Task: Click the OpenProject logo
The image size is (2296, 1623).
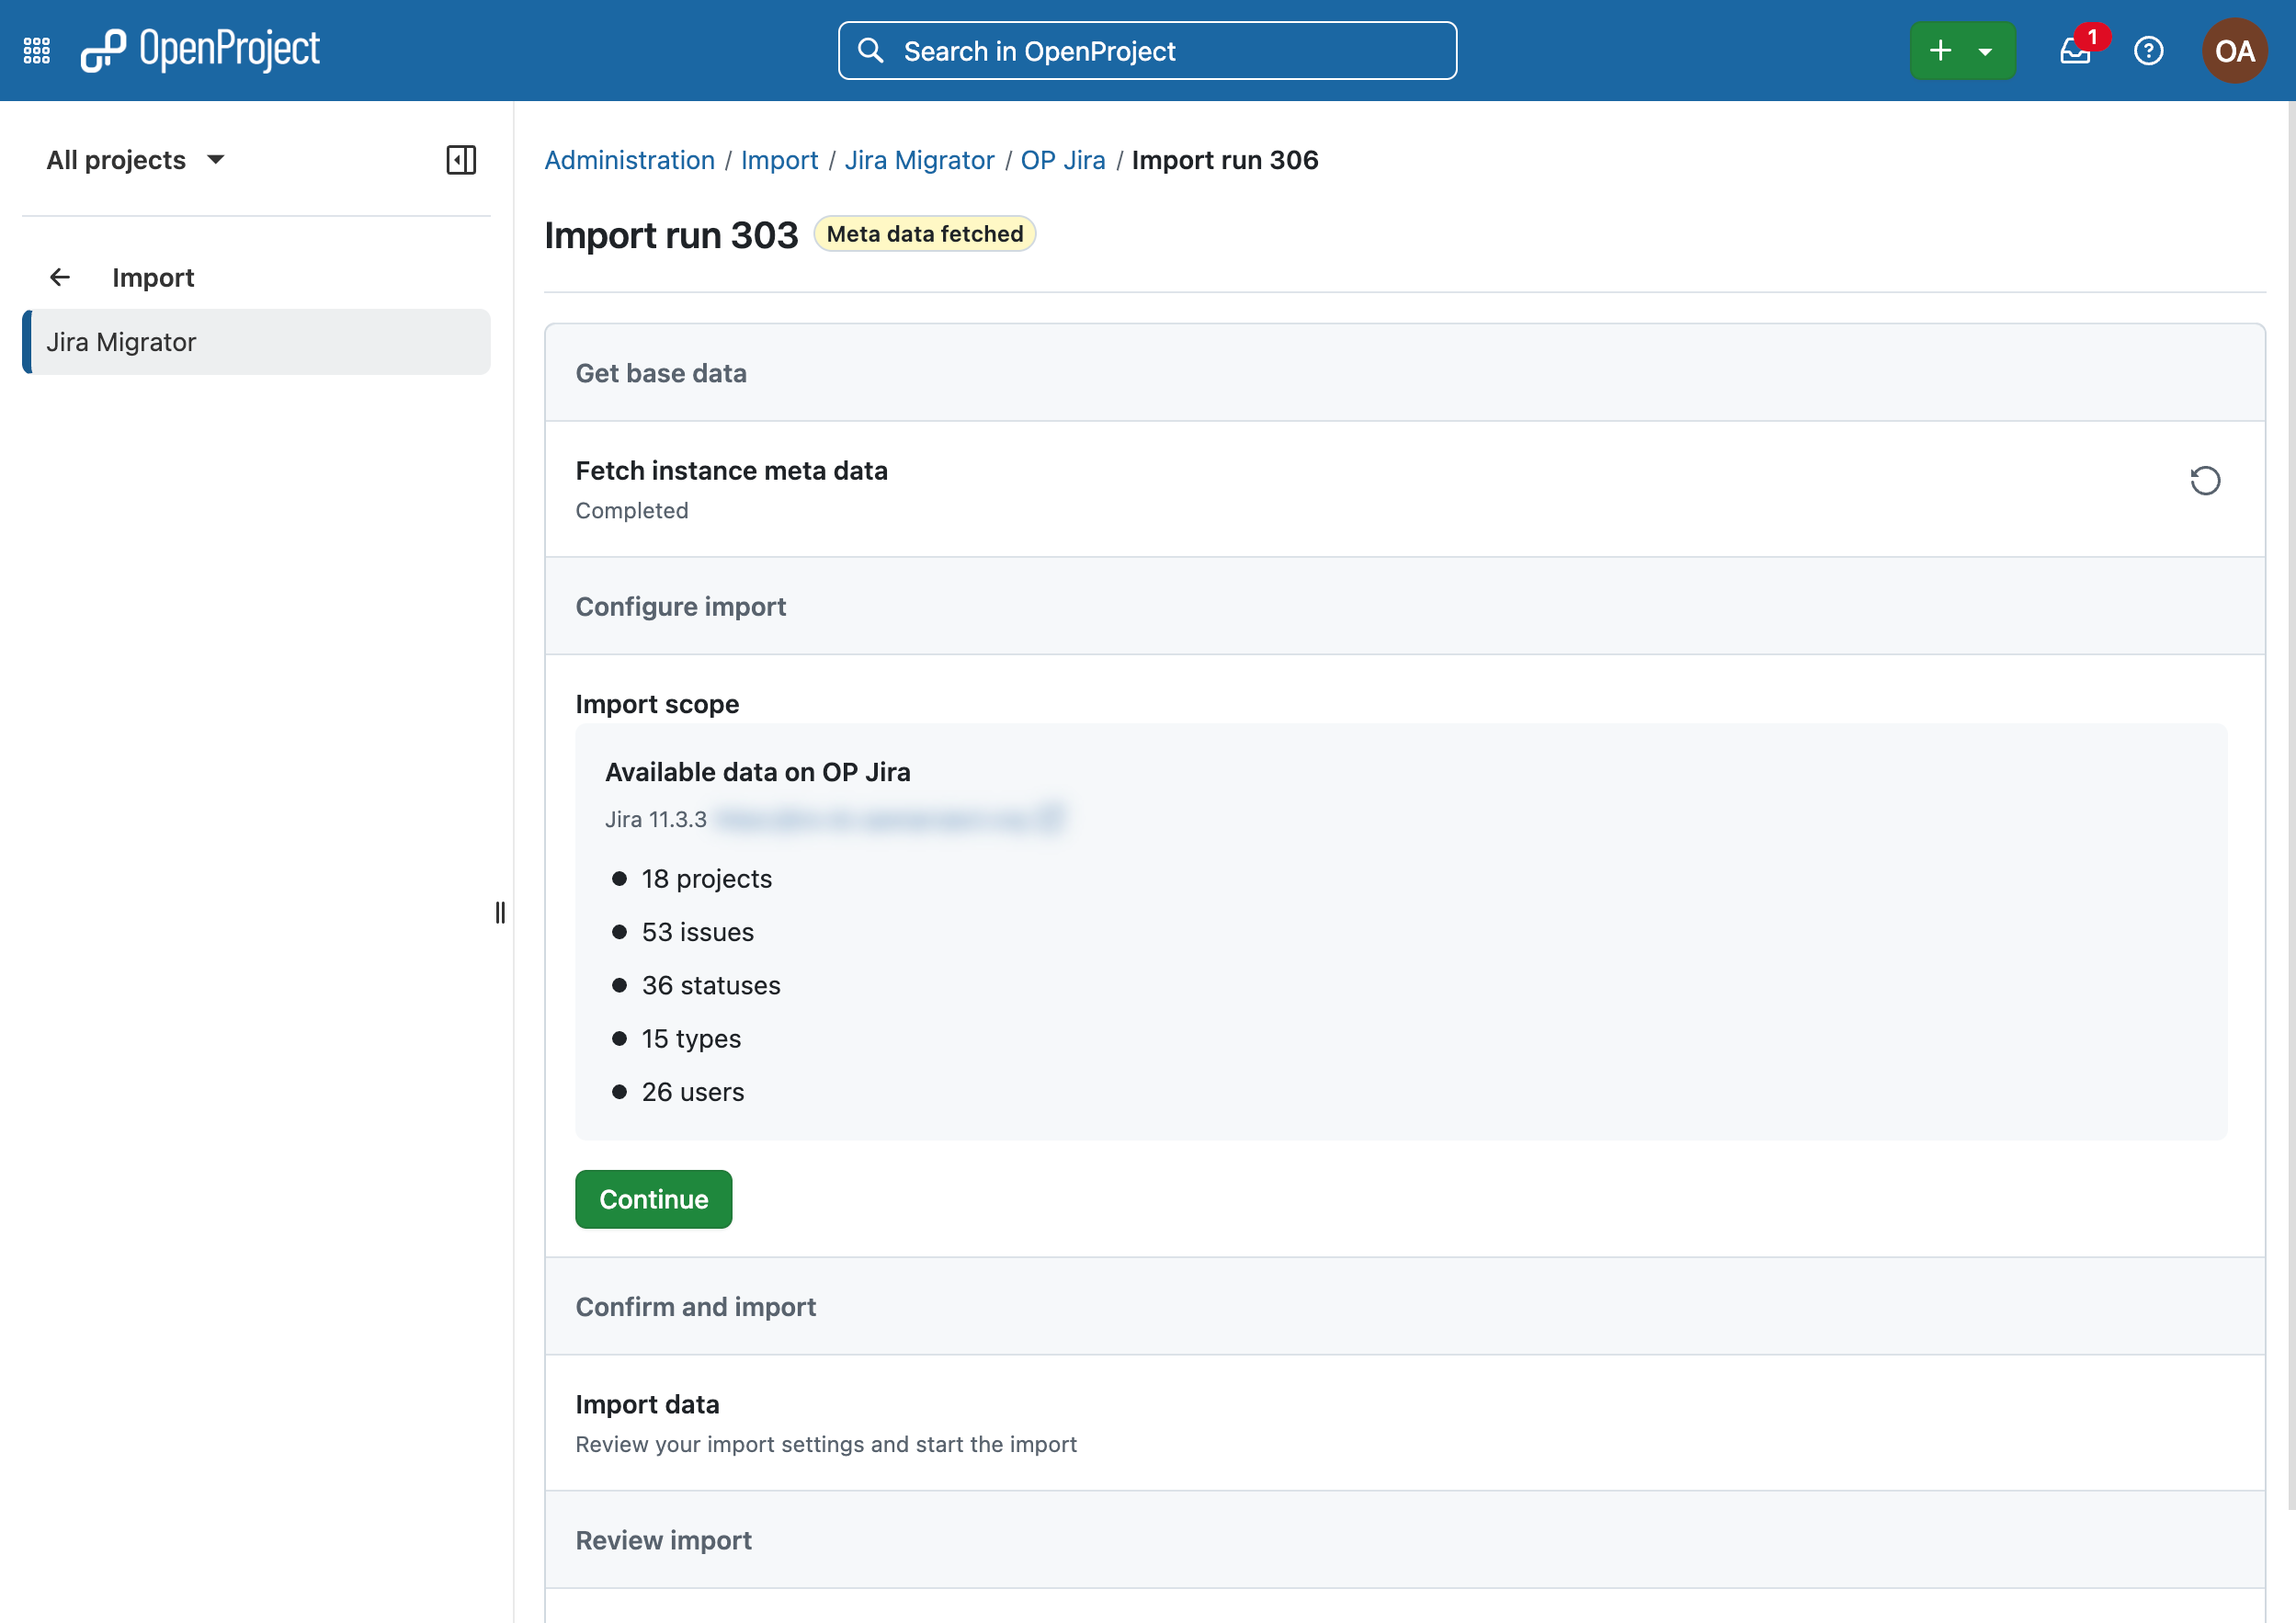Action: pyautogui.click(x=200, y=50)
